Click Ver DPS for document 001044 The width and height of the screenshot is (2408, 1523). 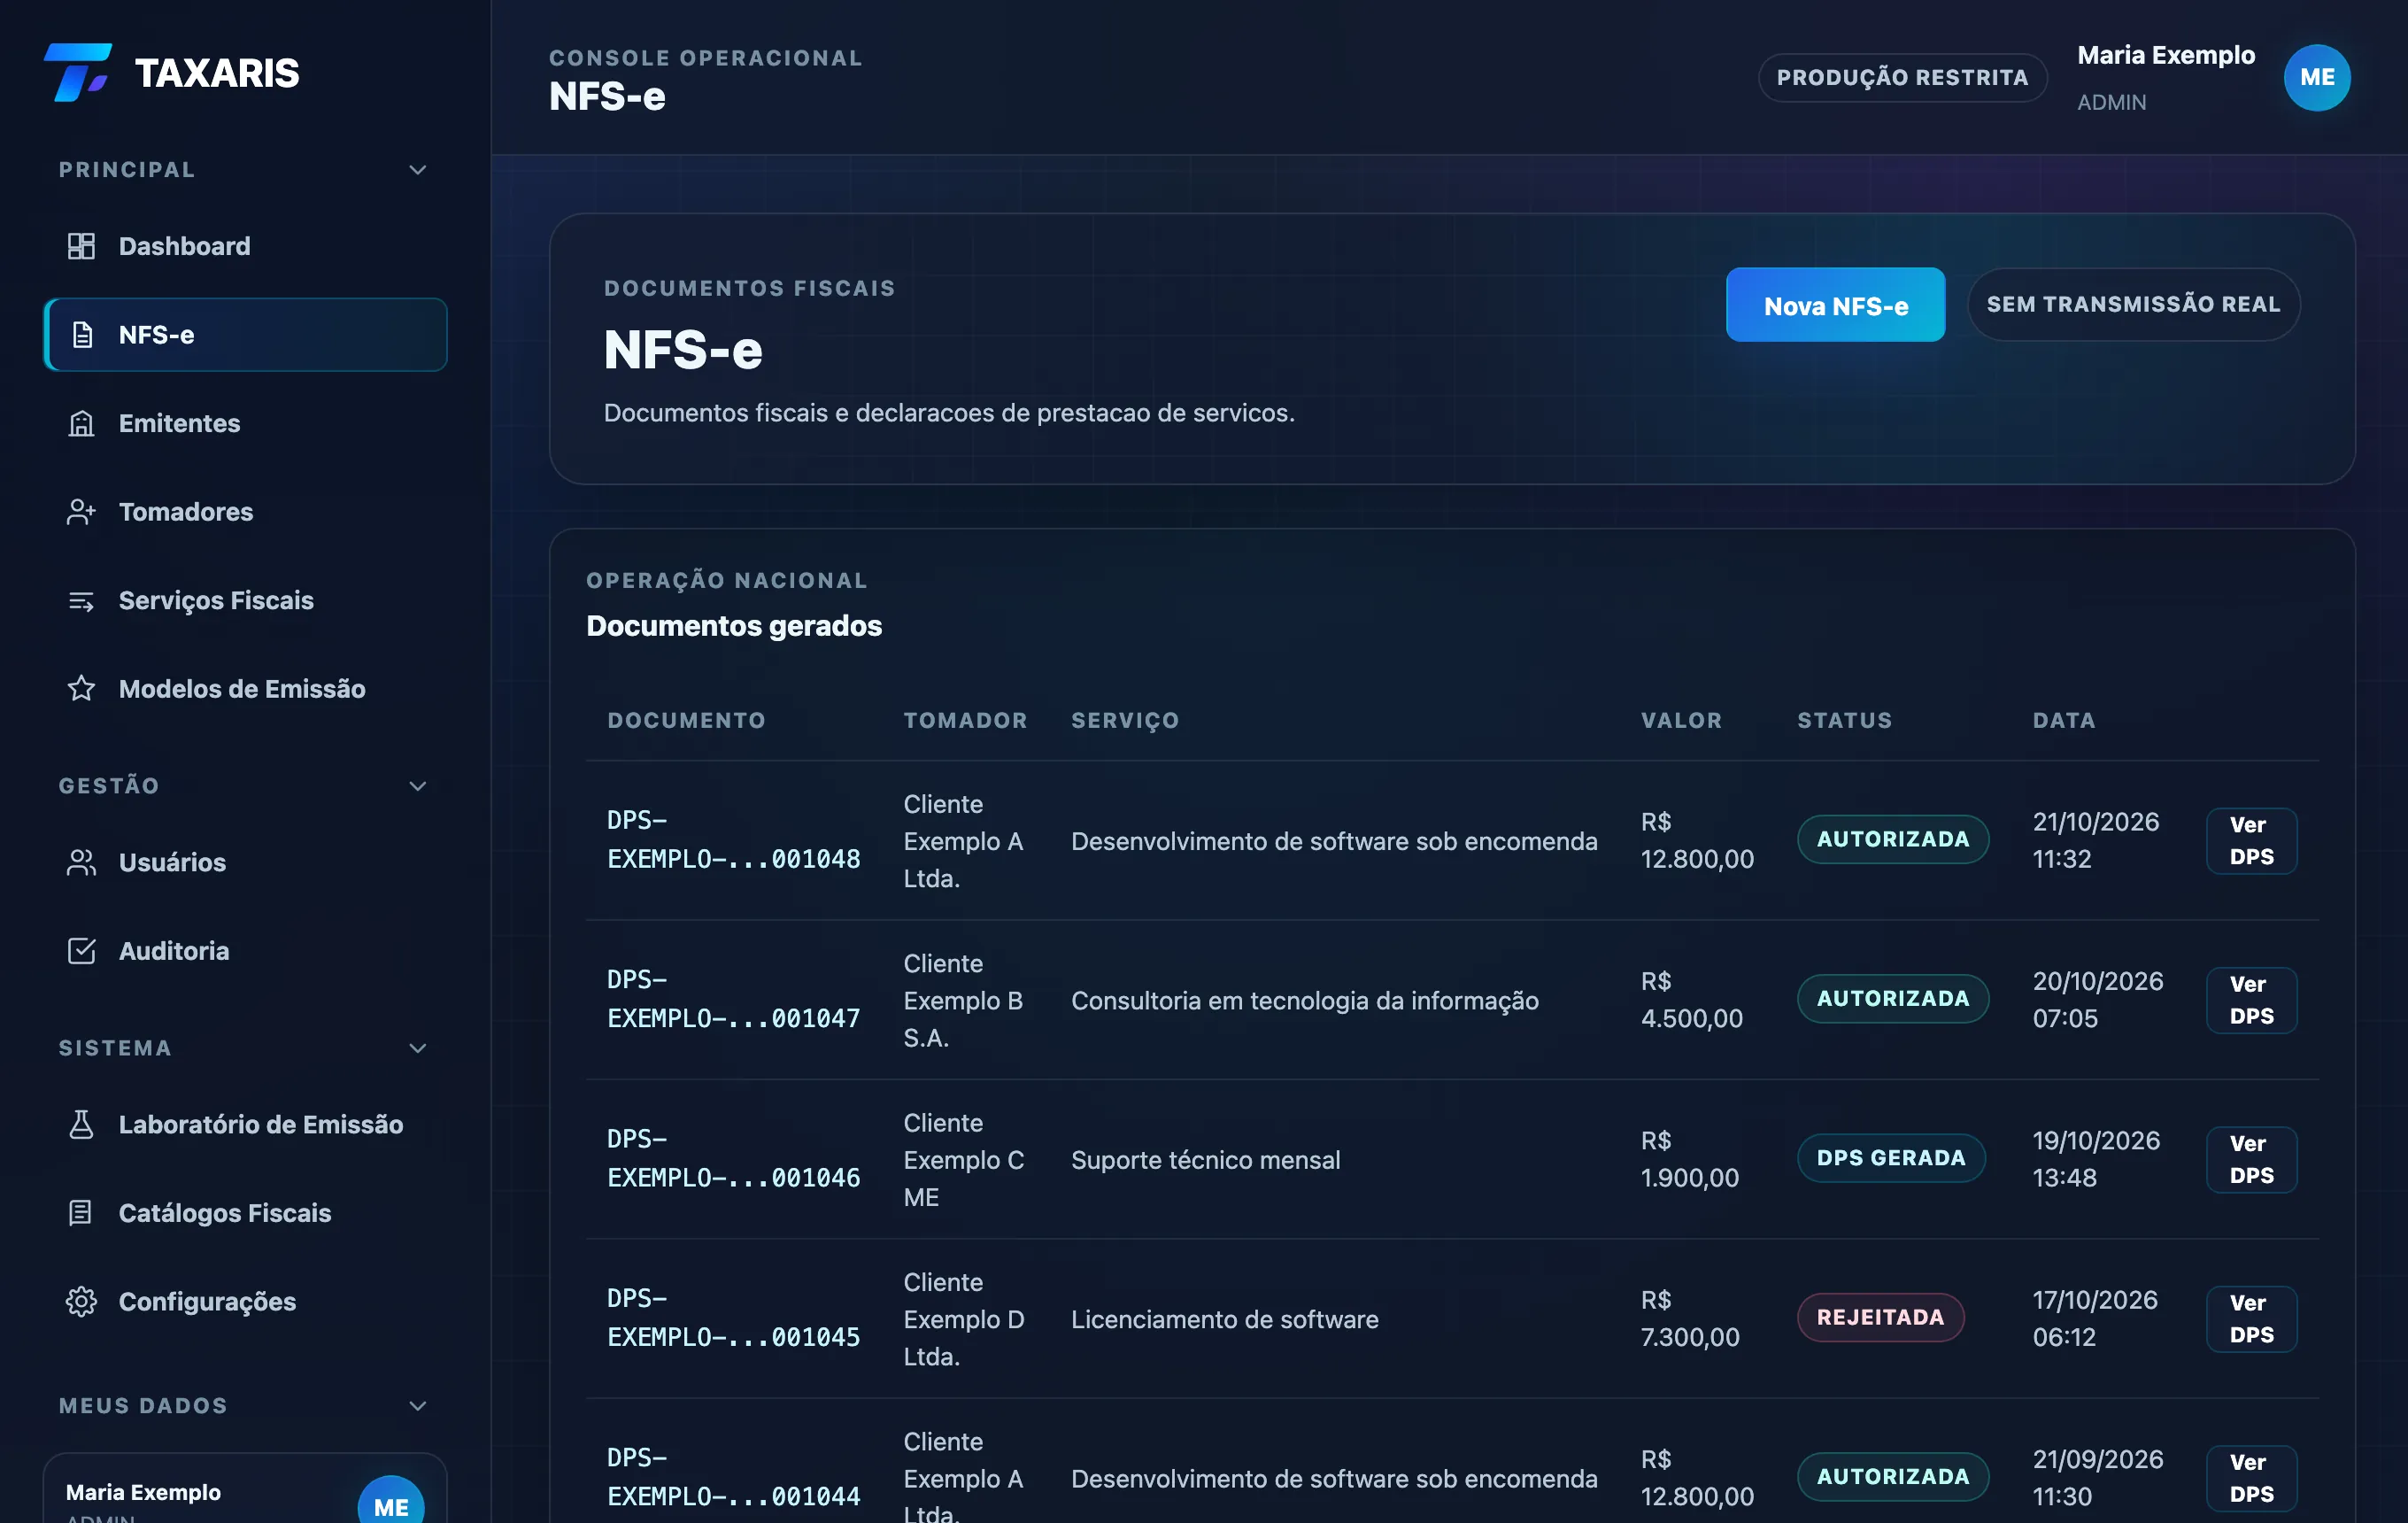[x=2251, y=1478]
